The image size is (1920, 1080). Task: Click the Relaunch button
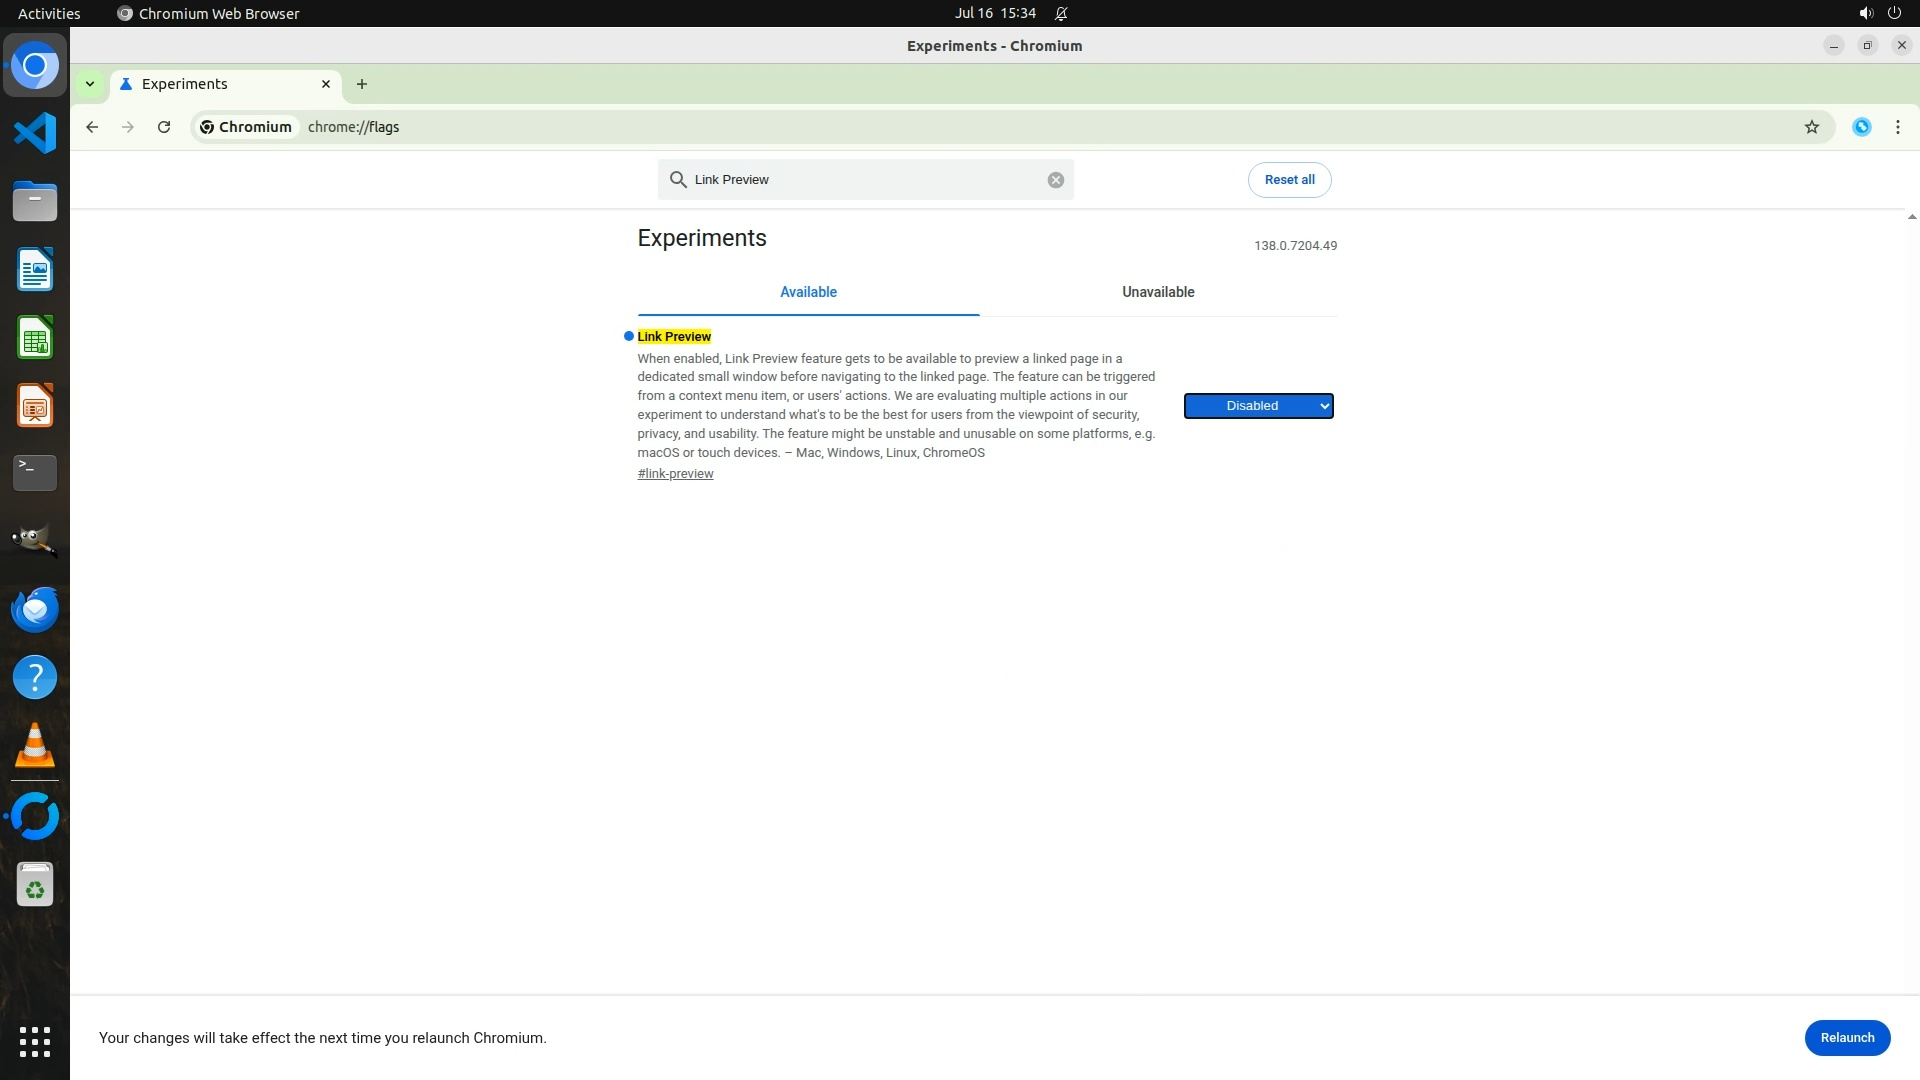point(1846,1037)
